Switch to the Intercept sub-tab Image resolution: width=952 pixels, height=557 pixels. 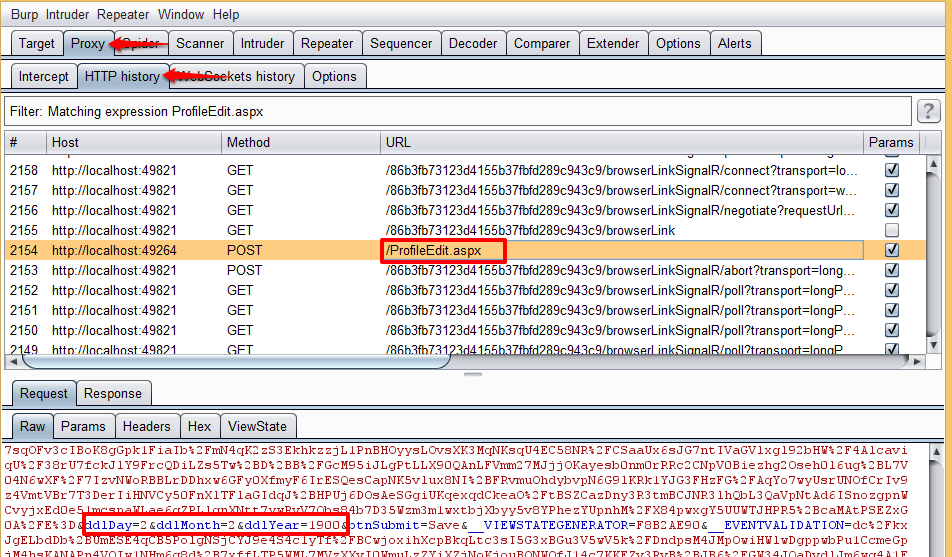(44, 77)
